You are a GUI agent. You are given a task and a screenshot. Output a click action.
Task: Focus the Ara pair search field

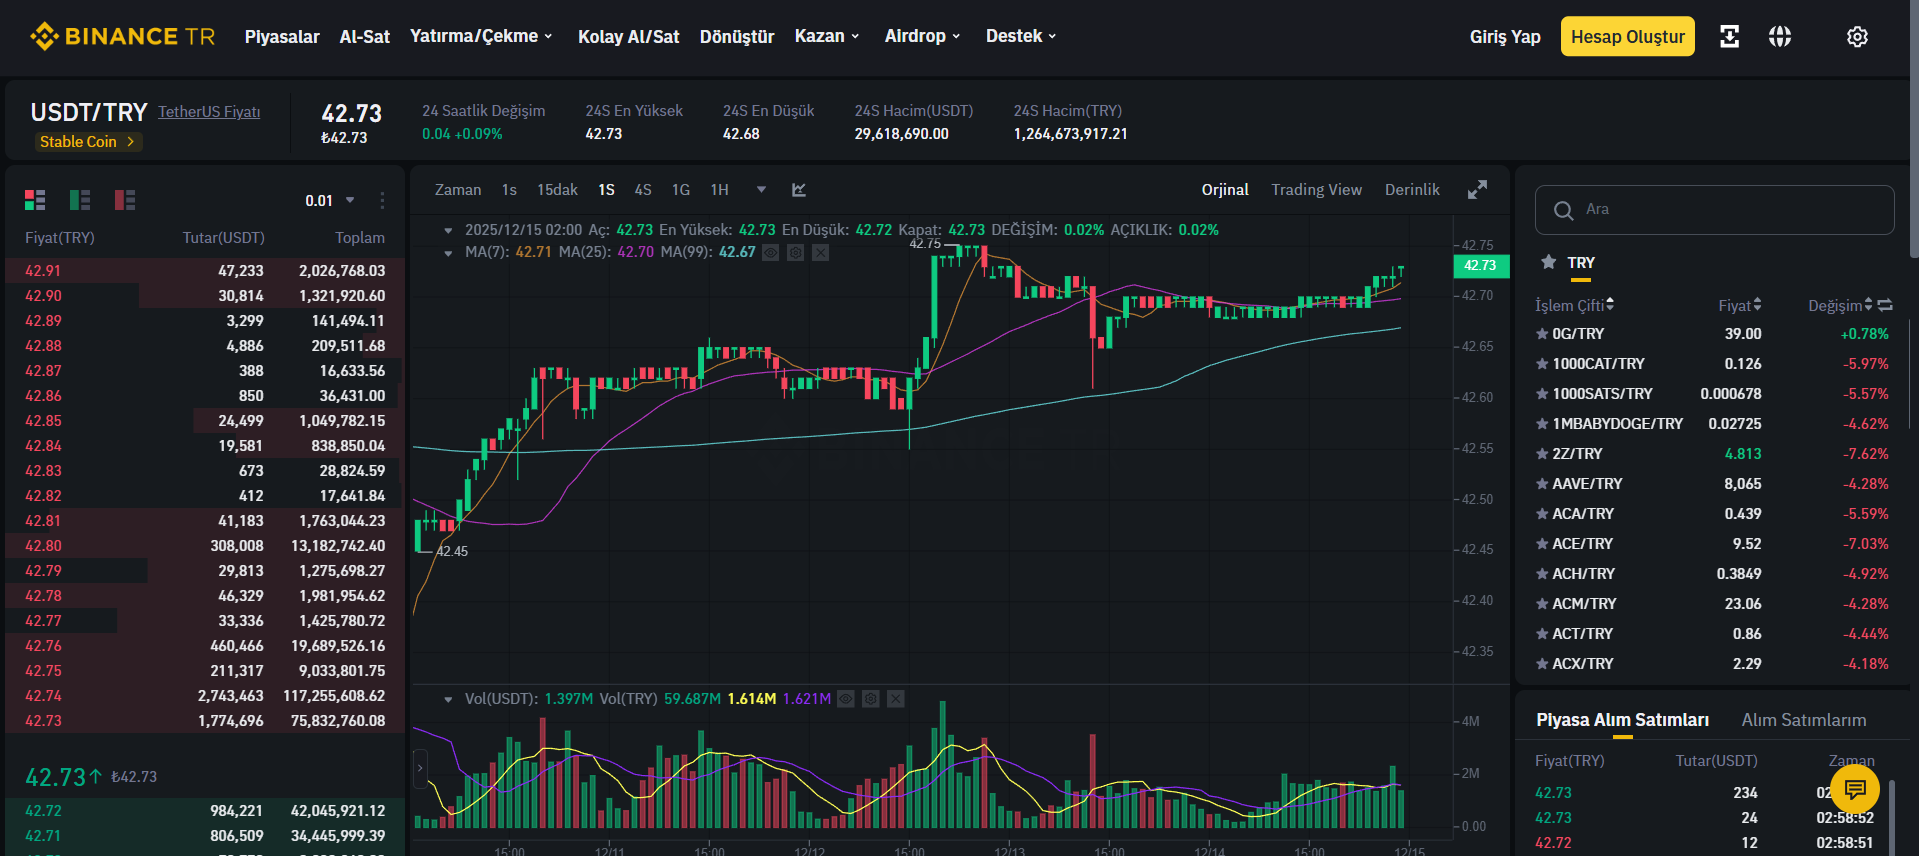point(1714,210)
